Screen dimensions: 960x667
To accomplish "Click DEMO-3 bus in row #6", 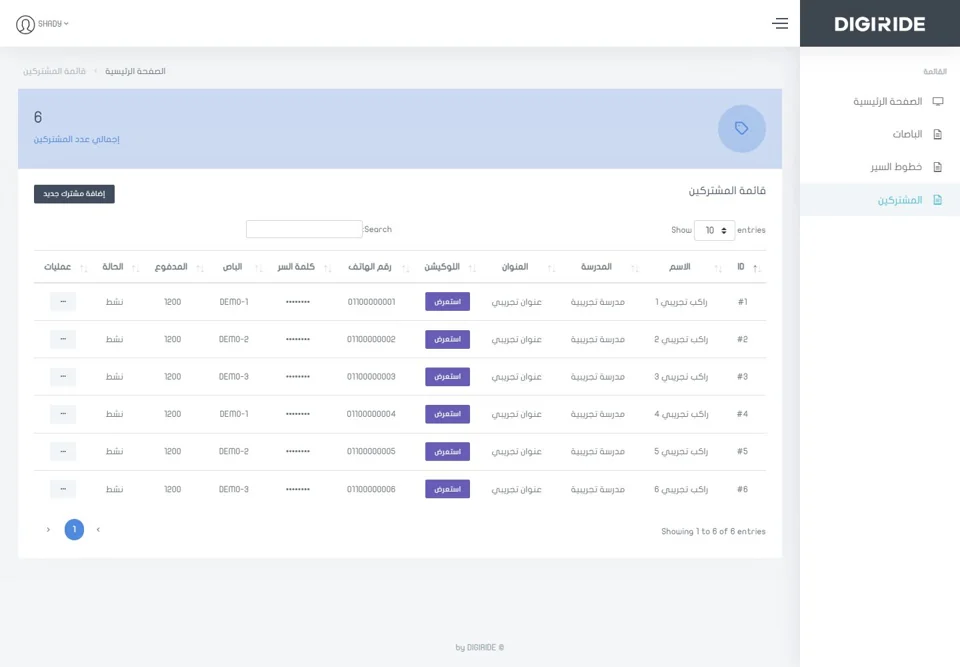I will tap(234, 489).
